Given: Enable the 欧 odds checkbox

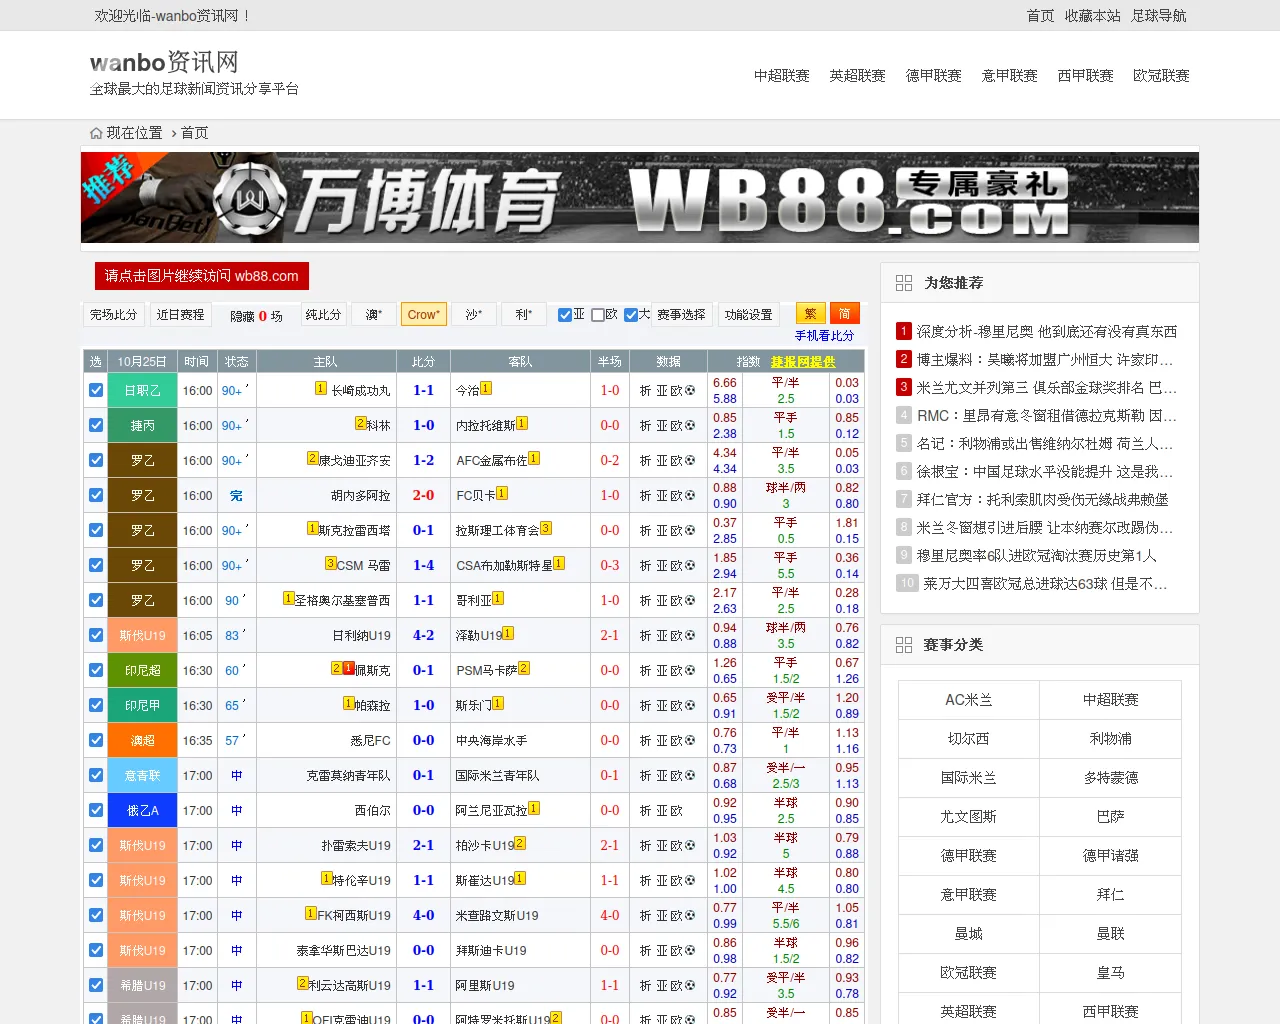Looking at the screenshot, I should [x=598, y=315].
